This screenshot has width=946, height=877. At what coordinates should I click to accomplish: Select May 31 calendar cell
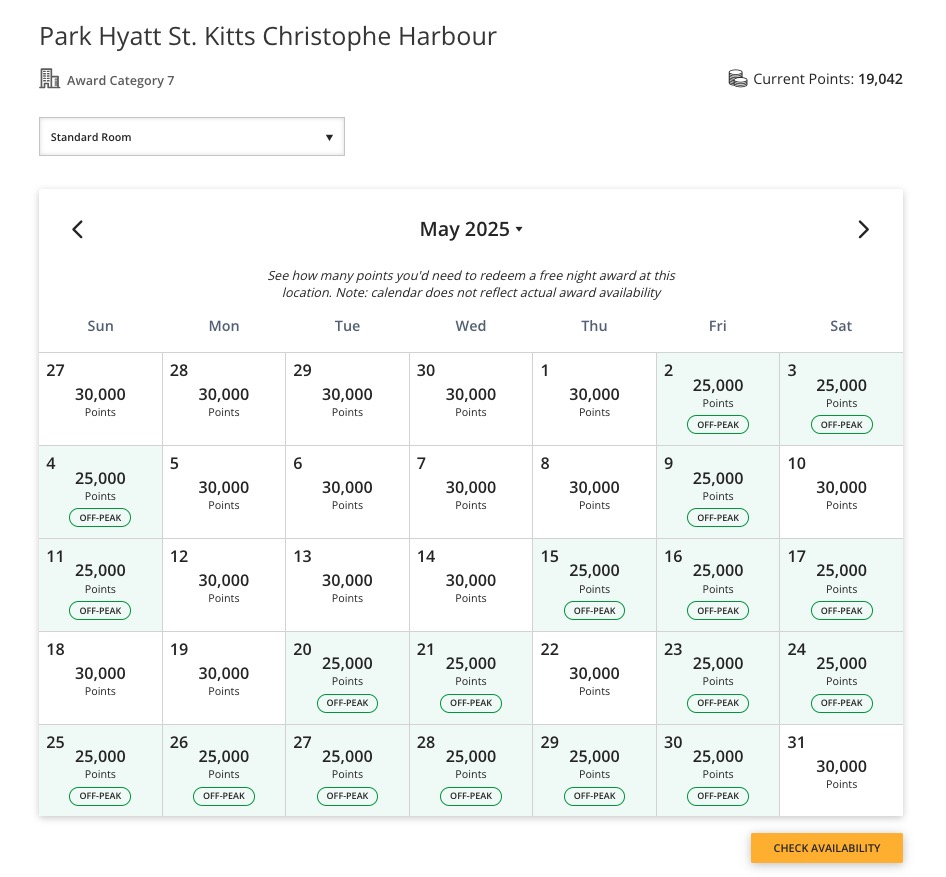click(841, 770)
